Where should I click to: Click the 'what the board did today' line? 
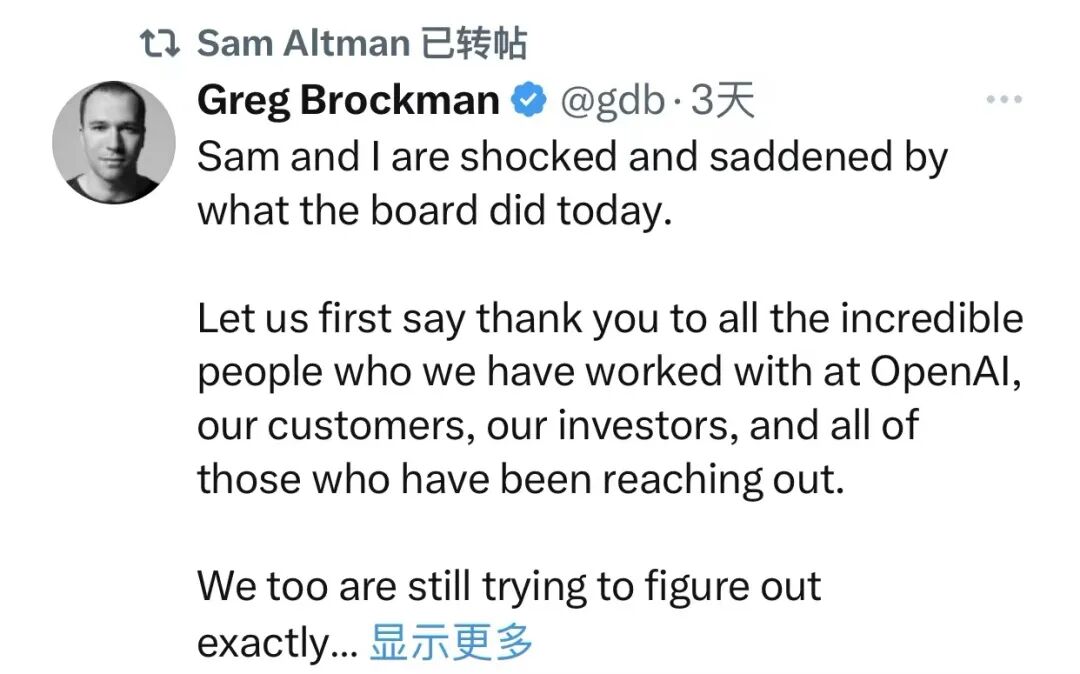coord(435,211)
